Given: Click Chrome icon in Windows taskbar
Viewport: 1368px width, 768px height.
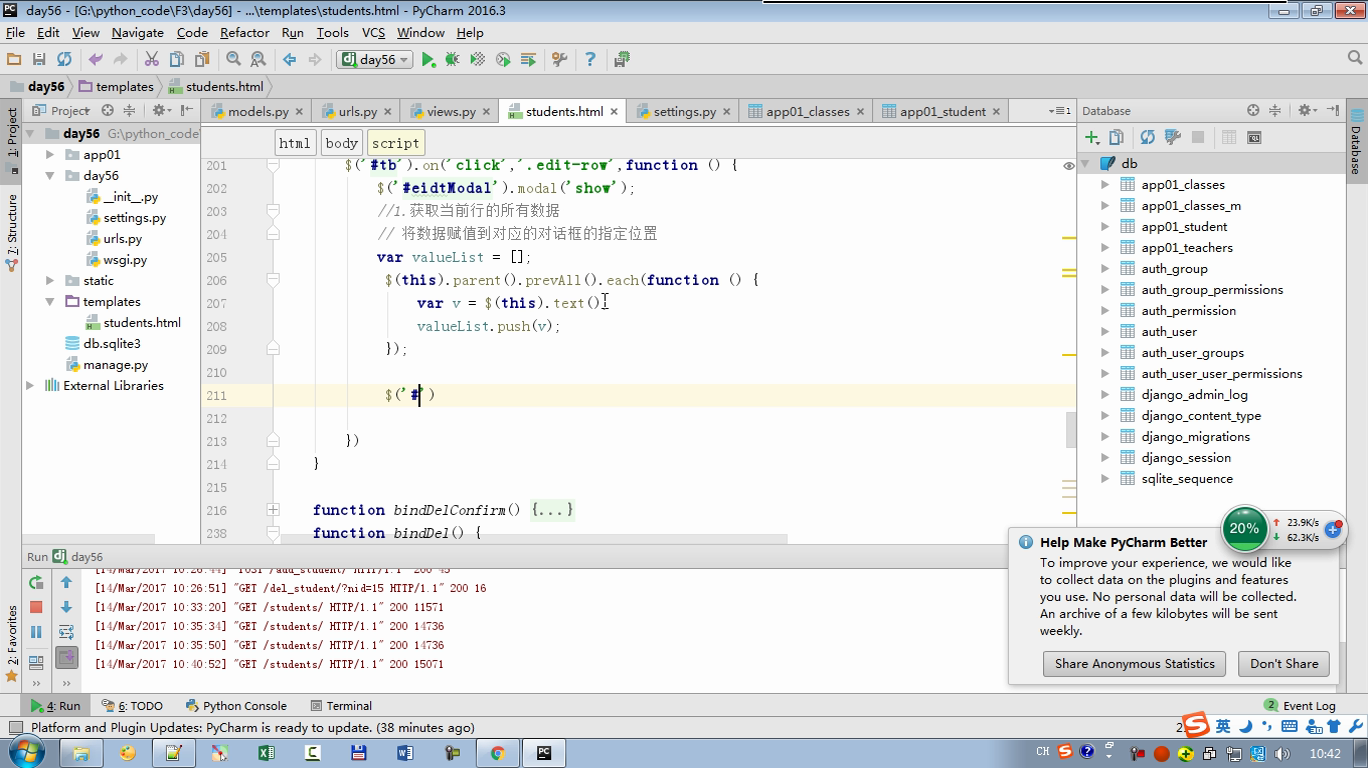Looking at the screenshot, I should coord(497,753).
